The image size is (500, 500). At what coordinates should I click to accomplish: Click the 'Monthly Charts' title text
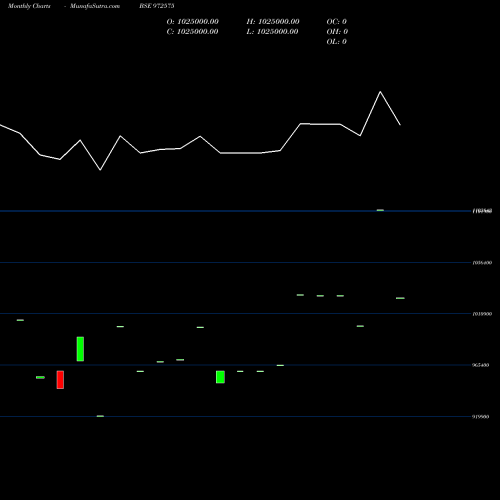click(29, 6)
